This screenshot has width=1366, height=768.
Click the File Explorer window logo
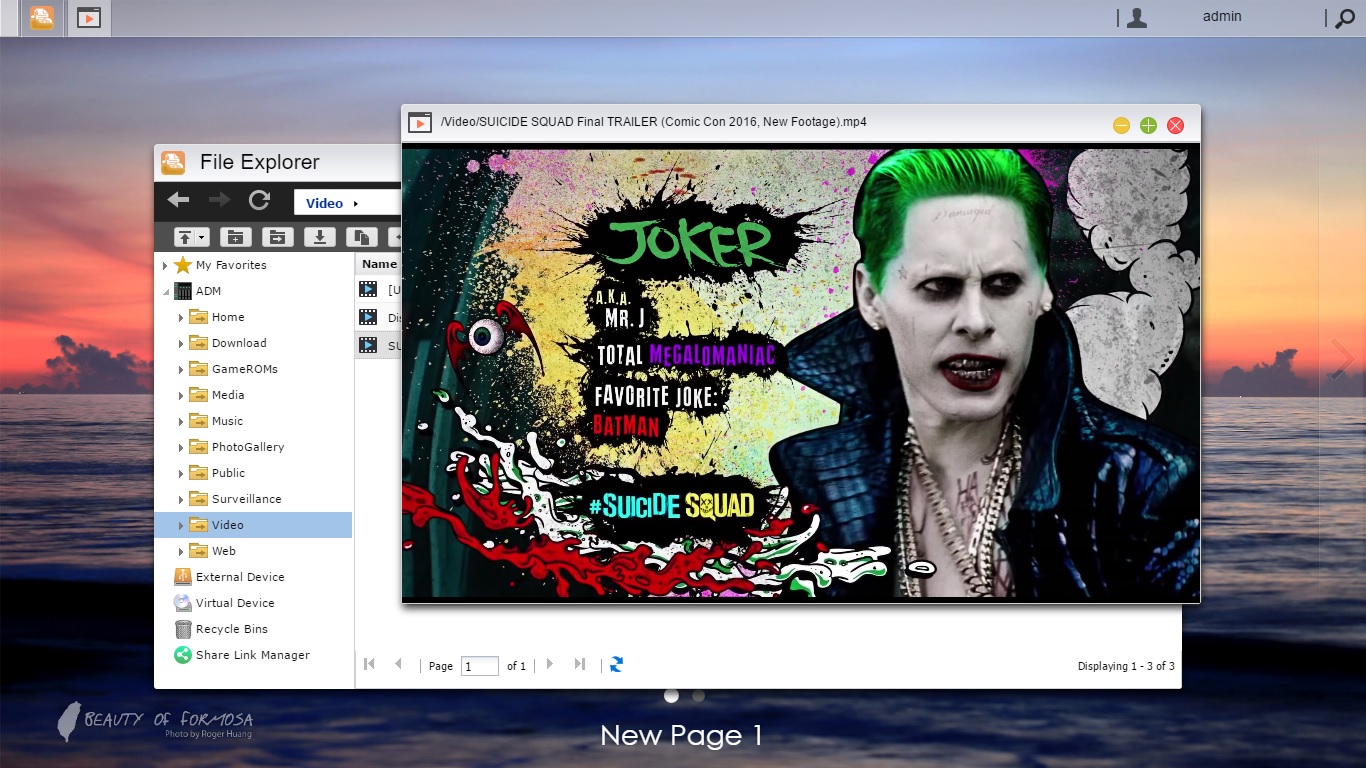173,162
